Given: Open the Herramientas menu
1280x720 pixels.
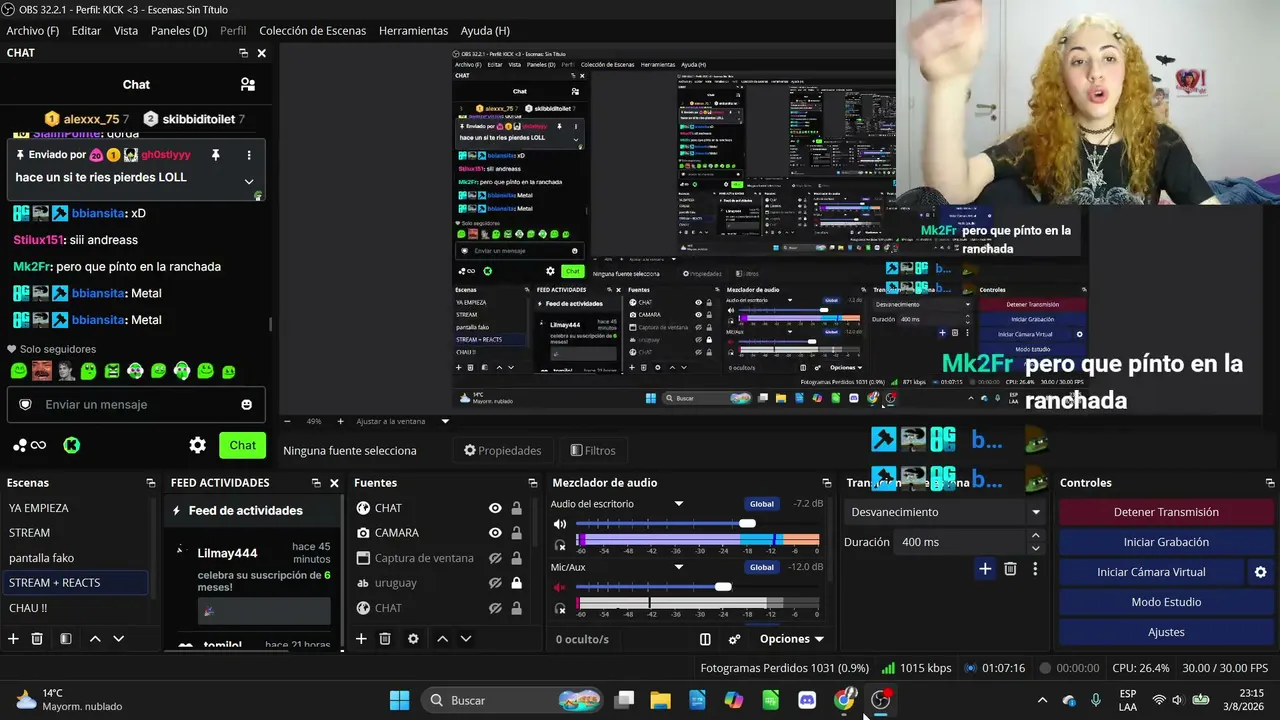Looking at the screenshot, I should 413,31.
